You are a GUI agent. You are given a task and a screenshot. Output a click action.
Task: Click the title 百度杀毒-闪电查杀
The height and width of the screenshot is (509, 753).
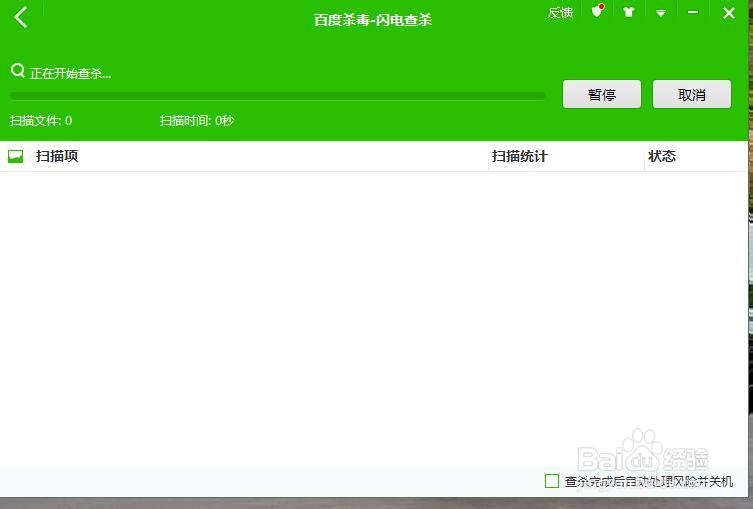click(373, 20)
